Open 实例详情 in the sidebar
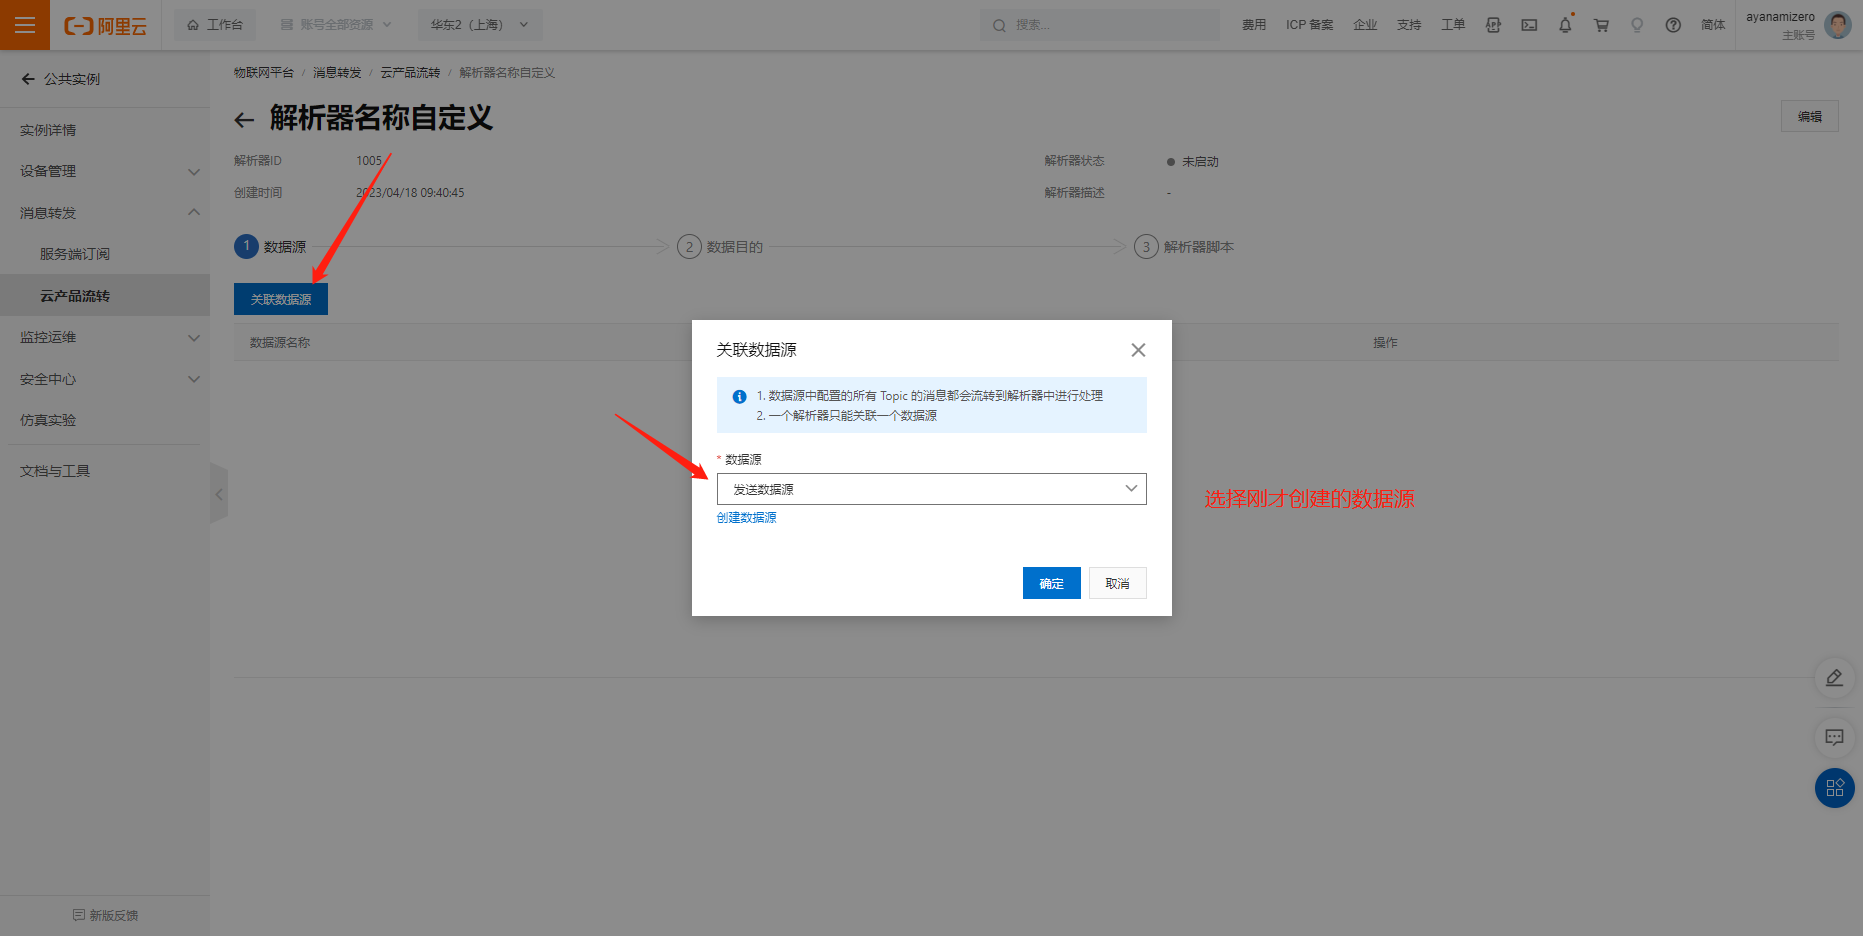 (x=48, y=130)
